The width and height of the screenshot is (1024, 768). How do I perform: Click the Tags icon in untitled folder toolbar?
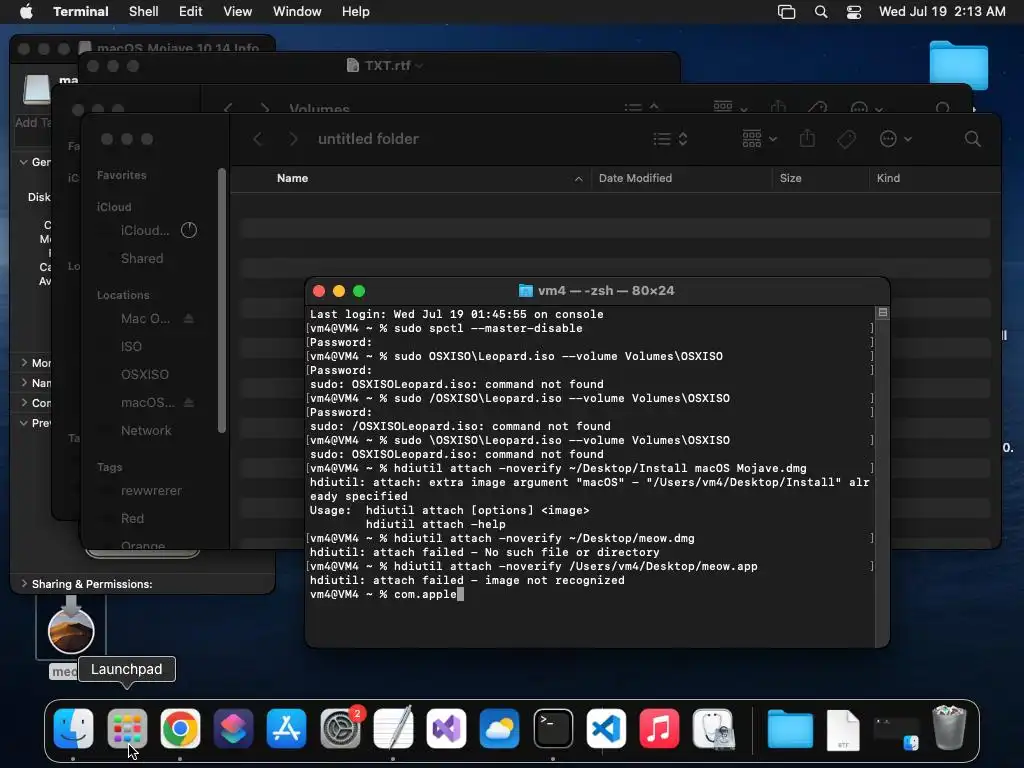pos(846,139)
